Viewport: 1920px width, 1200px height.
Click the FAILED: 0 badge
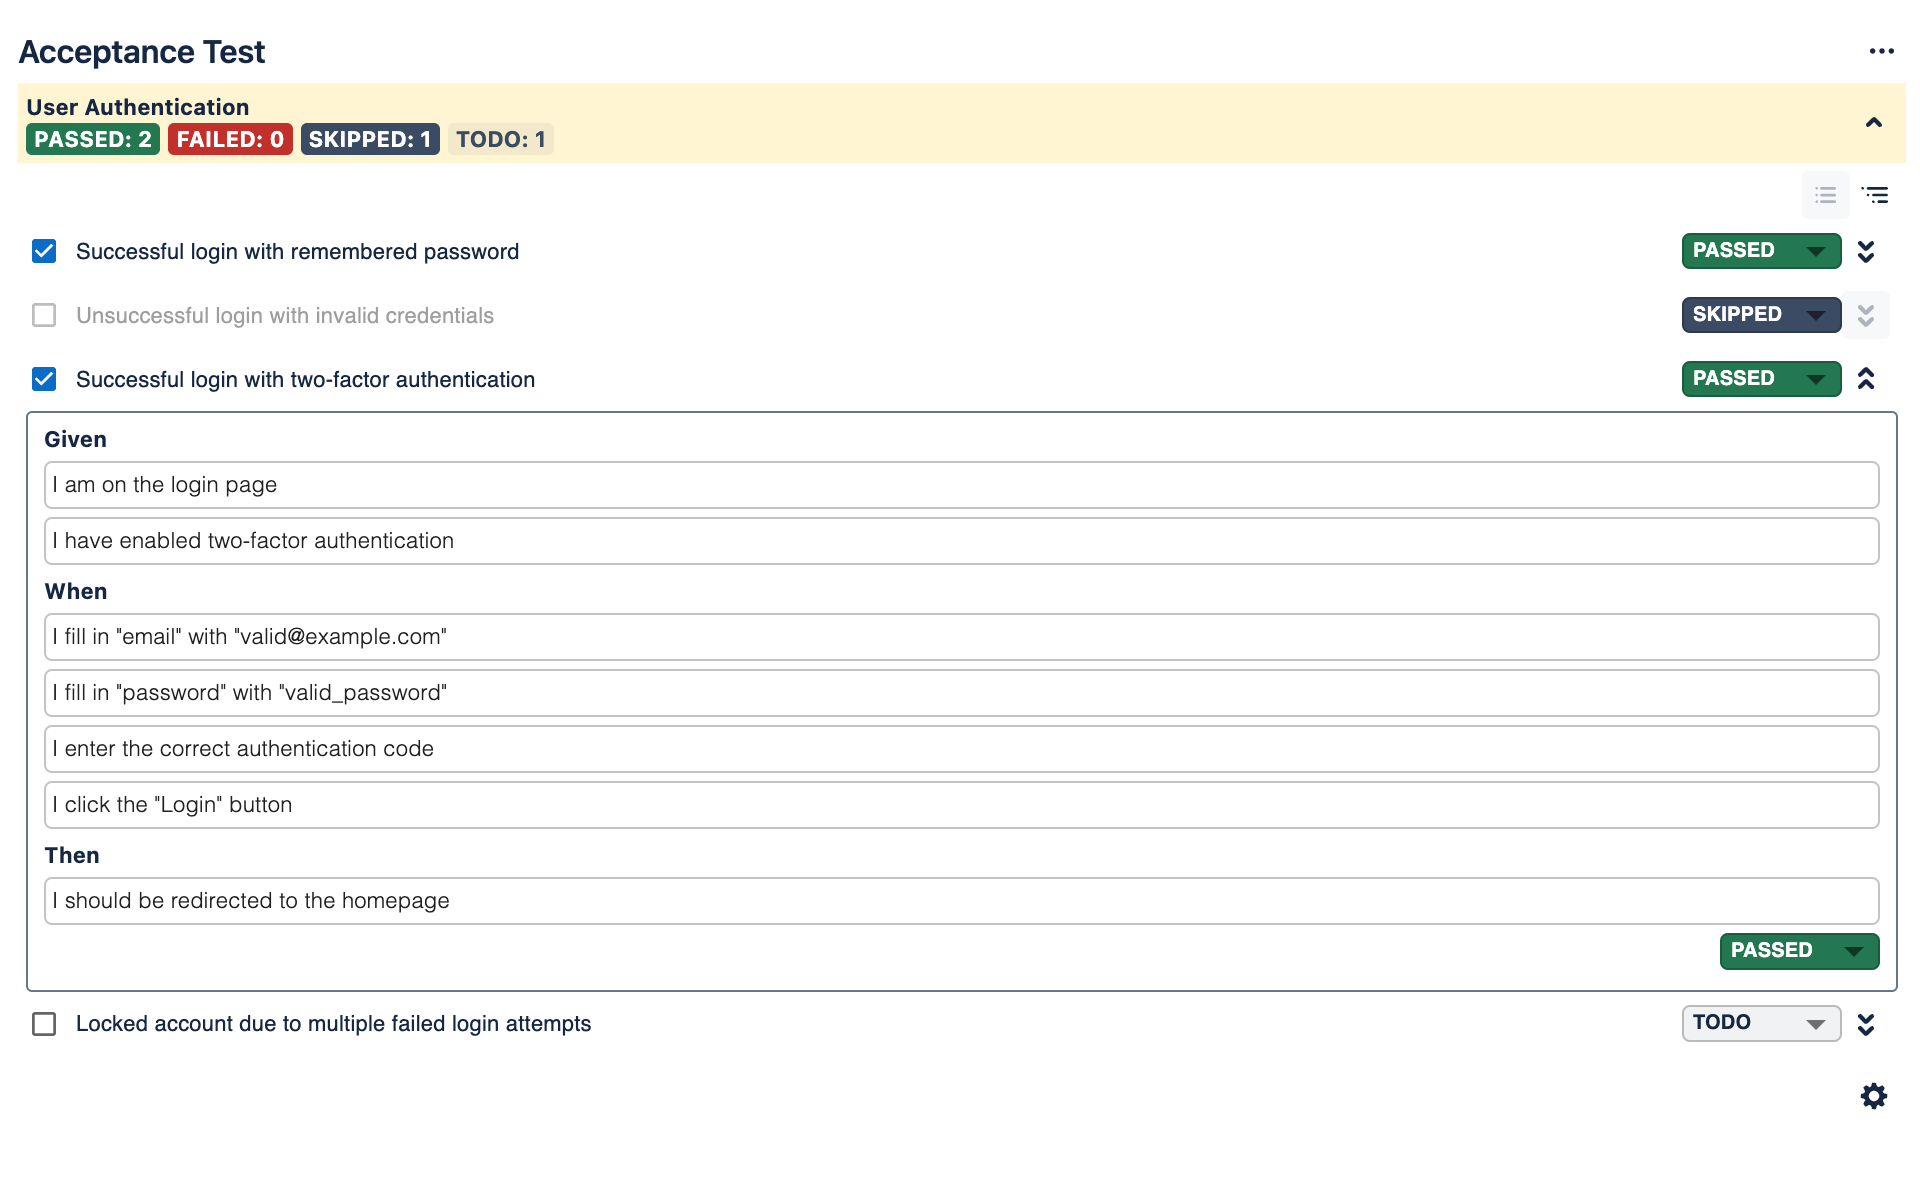[x=230, y=139]
